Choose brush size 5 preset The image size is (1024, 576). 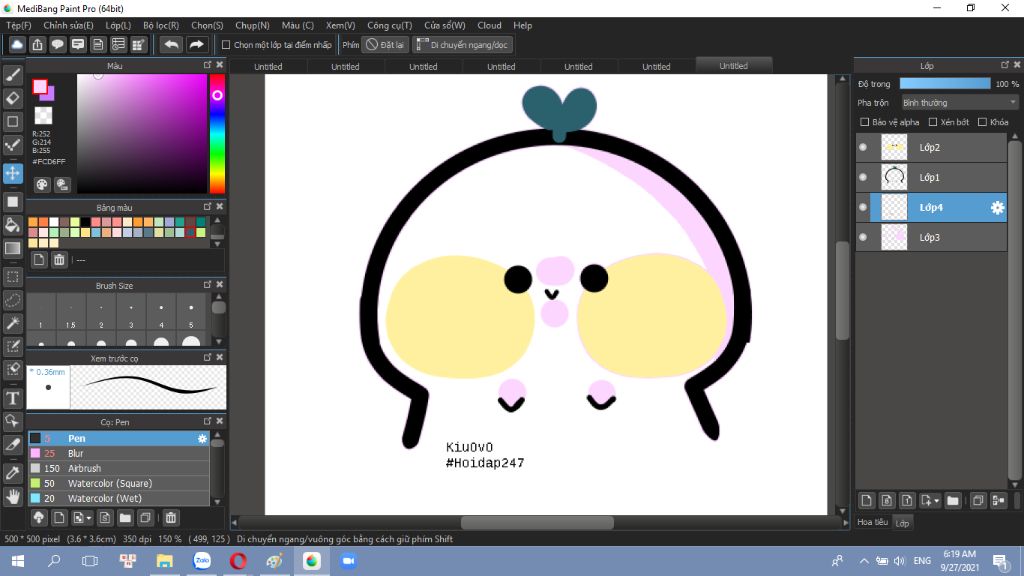191,312
